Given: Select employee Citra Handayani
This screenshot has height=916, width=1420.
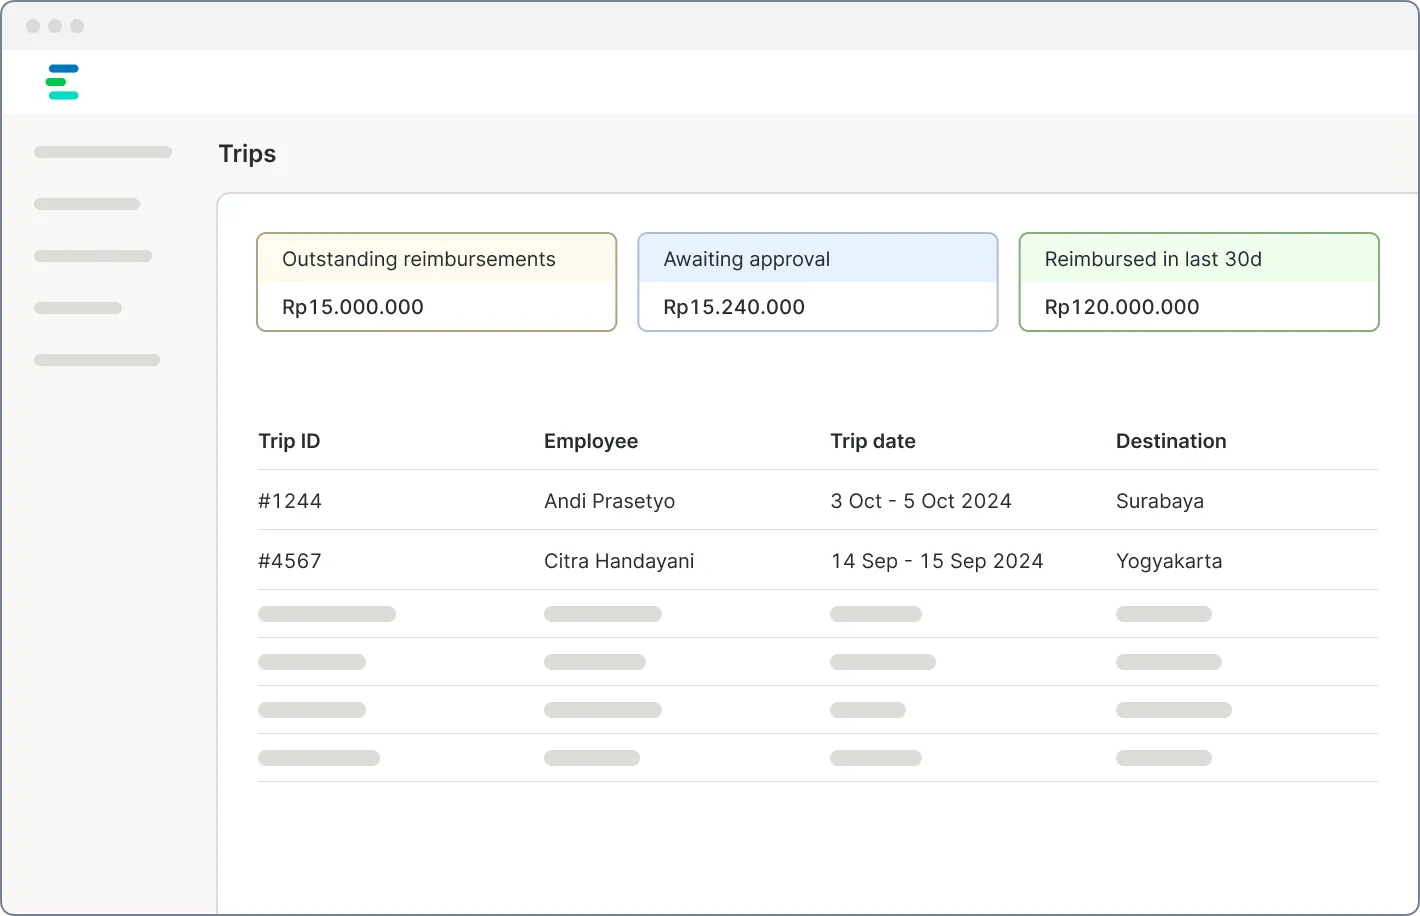Looking at the screenshot, I should [619, 561].
